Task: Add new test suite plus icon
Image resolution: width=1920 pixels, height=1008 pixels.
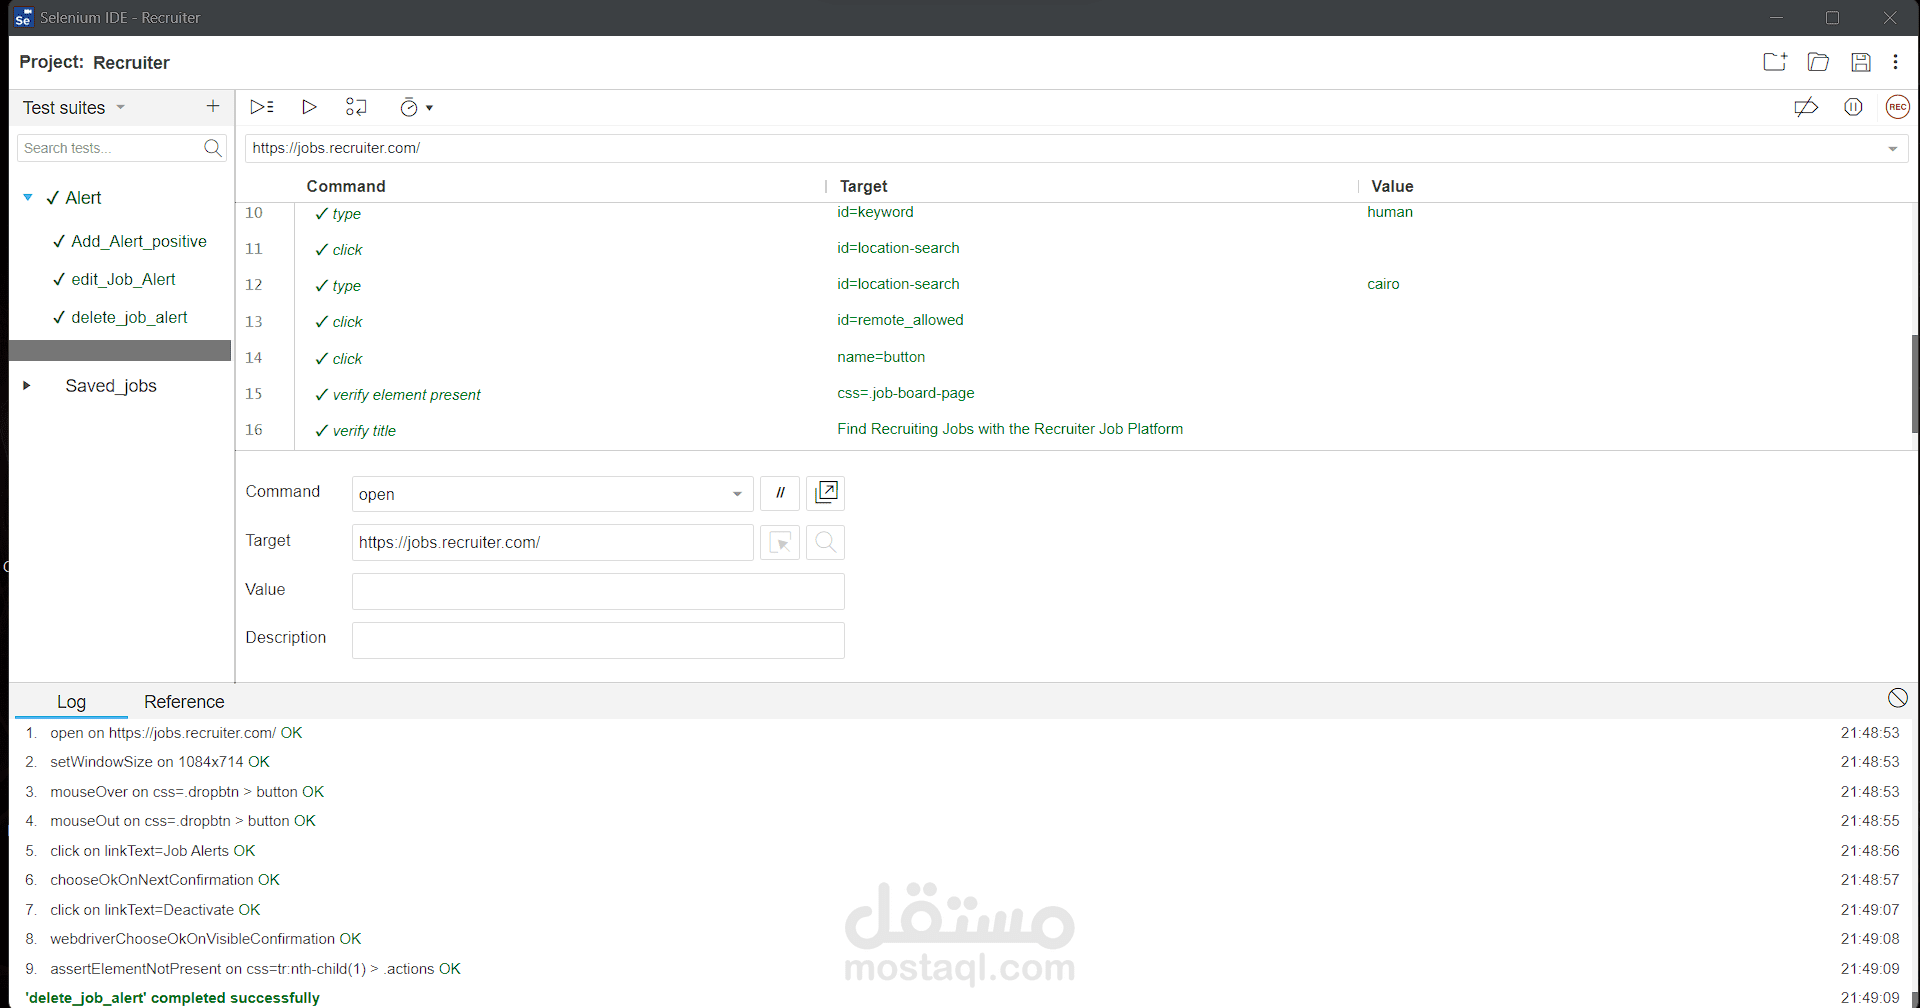Action: pos(213,106)
